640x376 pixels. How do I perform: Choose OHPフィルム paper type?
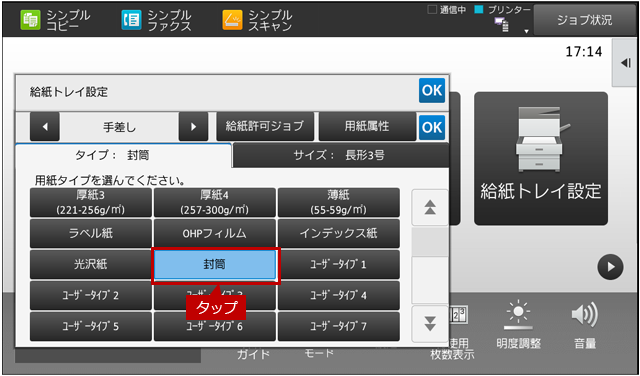[215, 234]
